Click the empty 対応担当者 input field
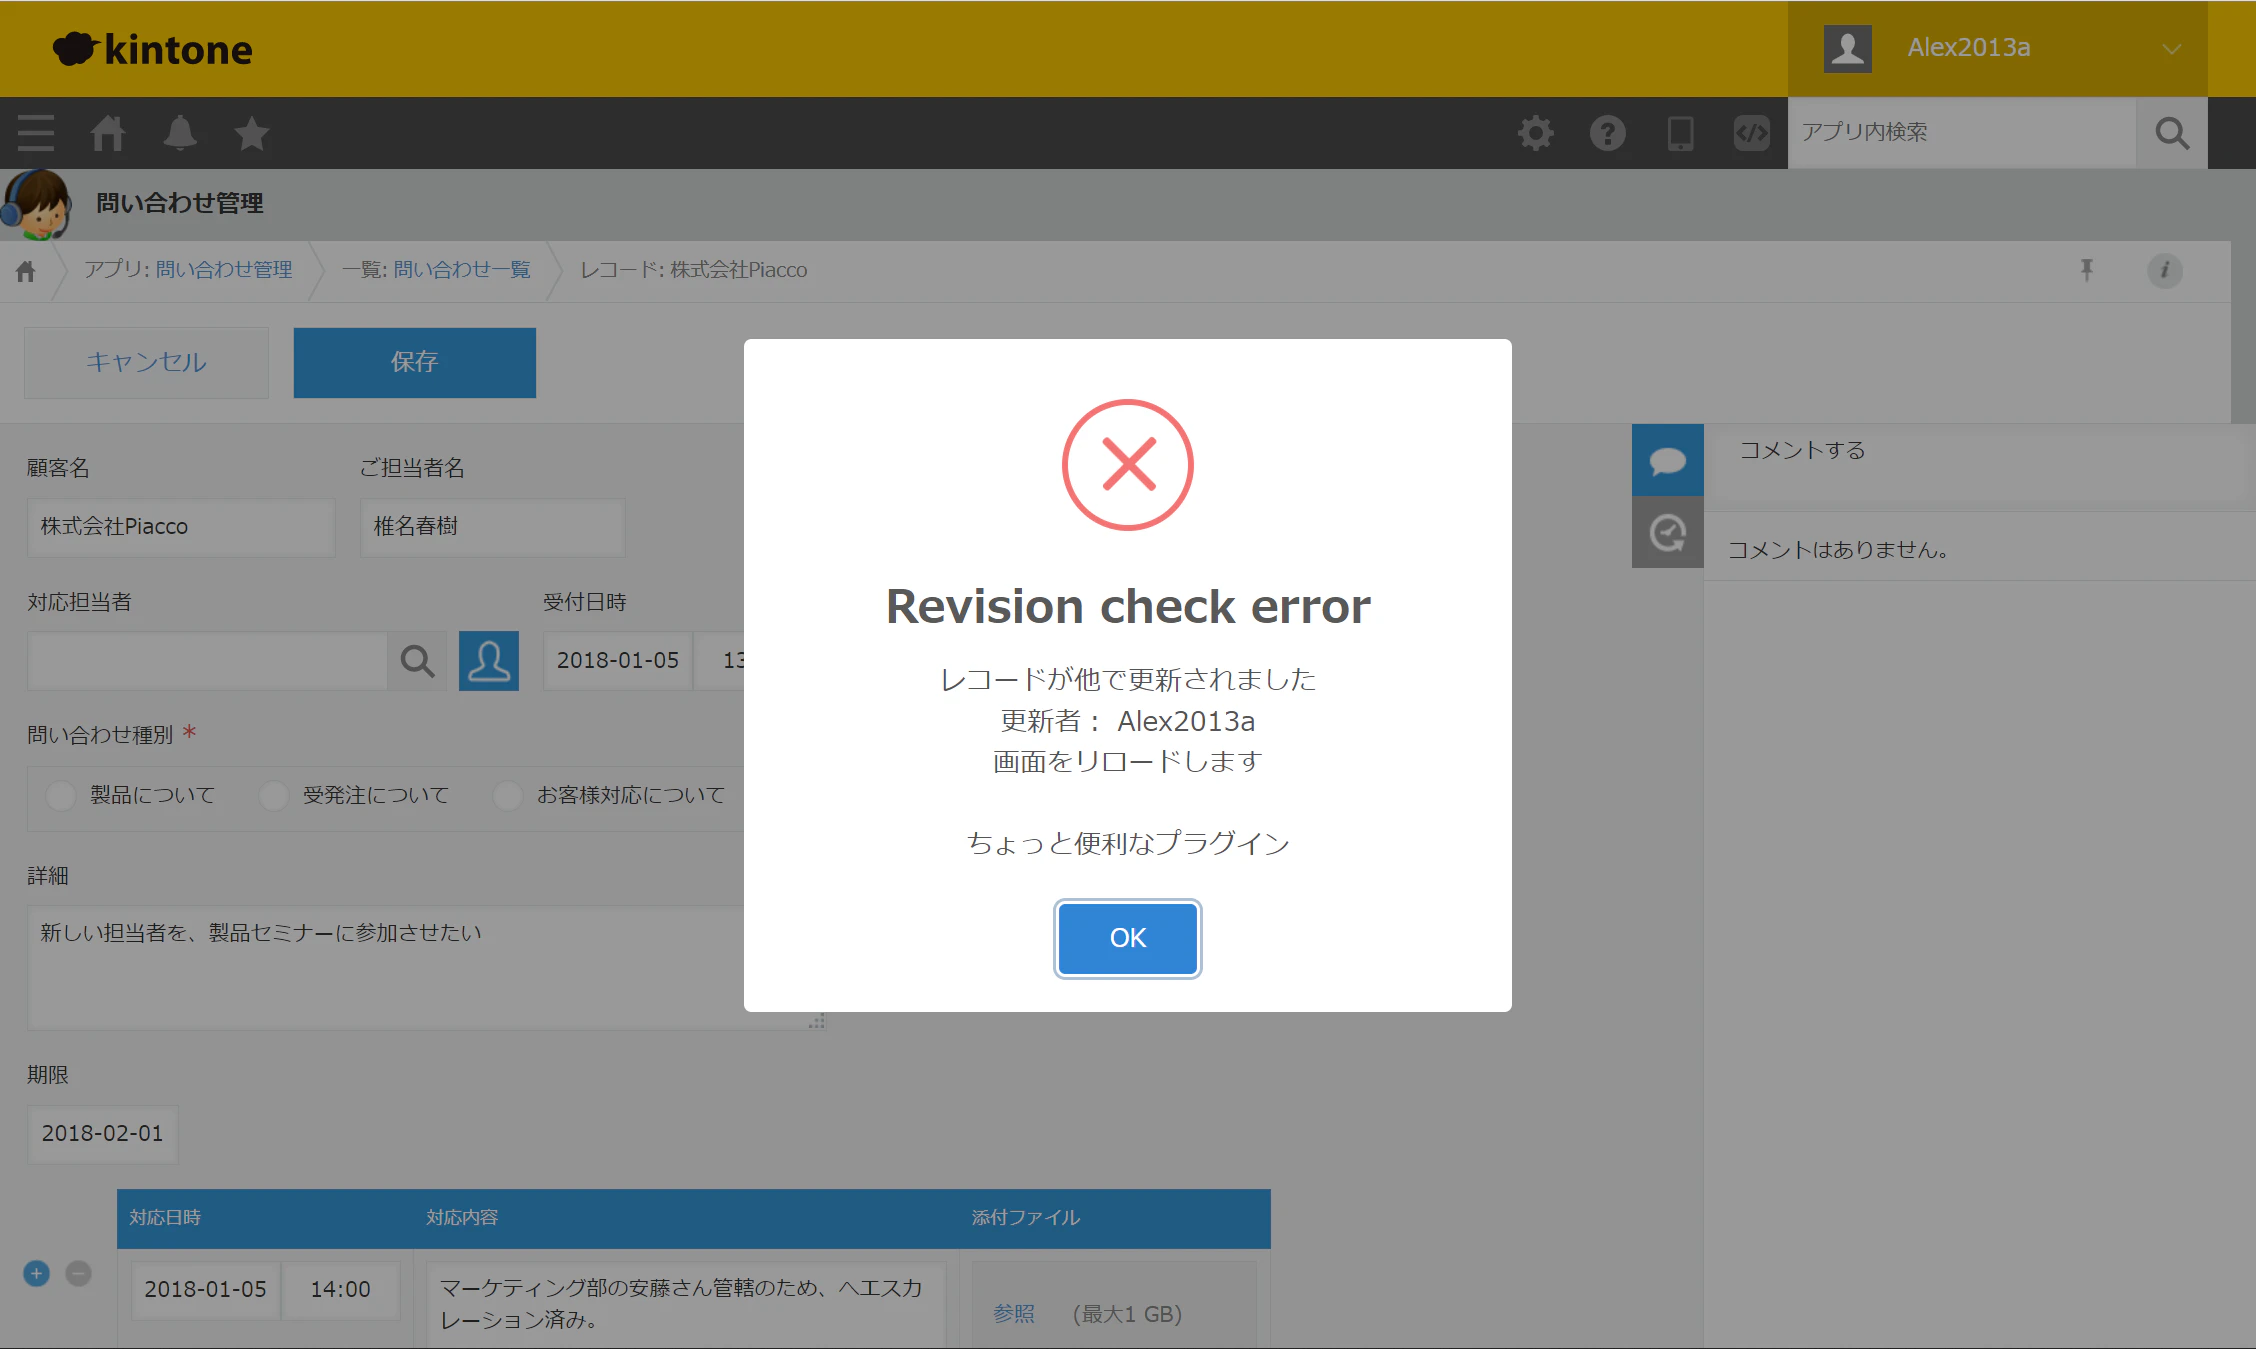 207,660
